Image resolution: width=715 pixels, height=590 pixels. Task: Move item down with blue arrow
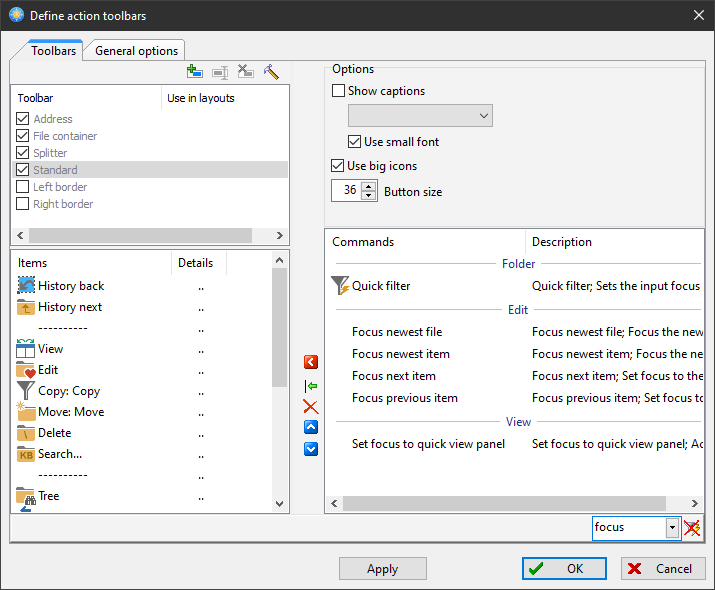(x=310, y=449)
